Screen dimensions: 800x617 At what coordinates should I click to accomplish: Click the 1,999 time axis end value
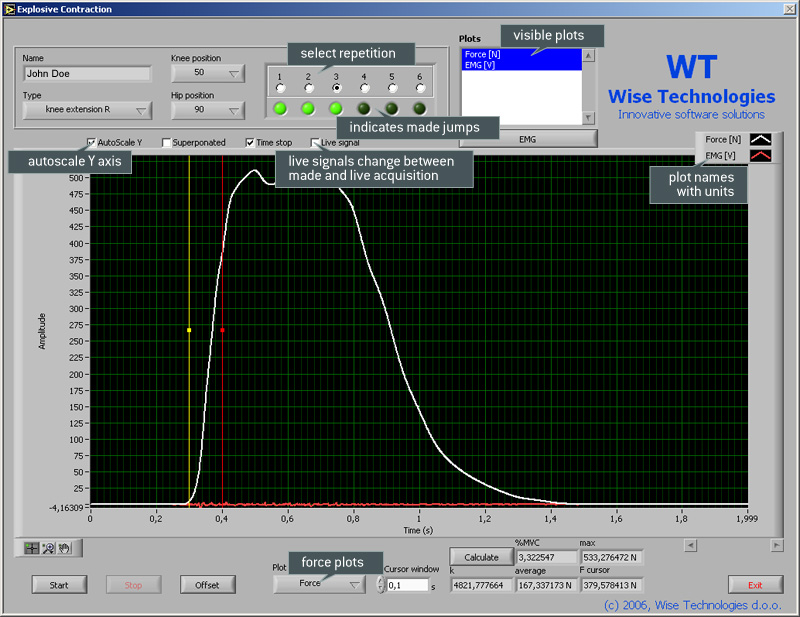[747, 519]
